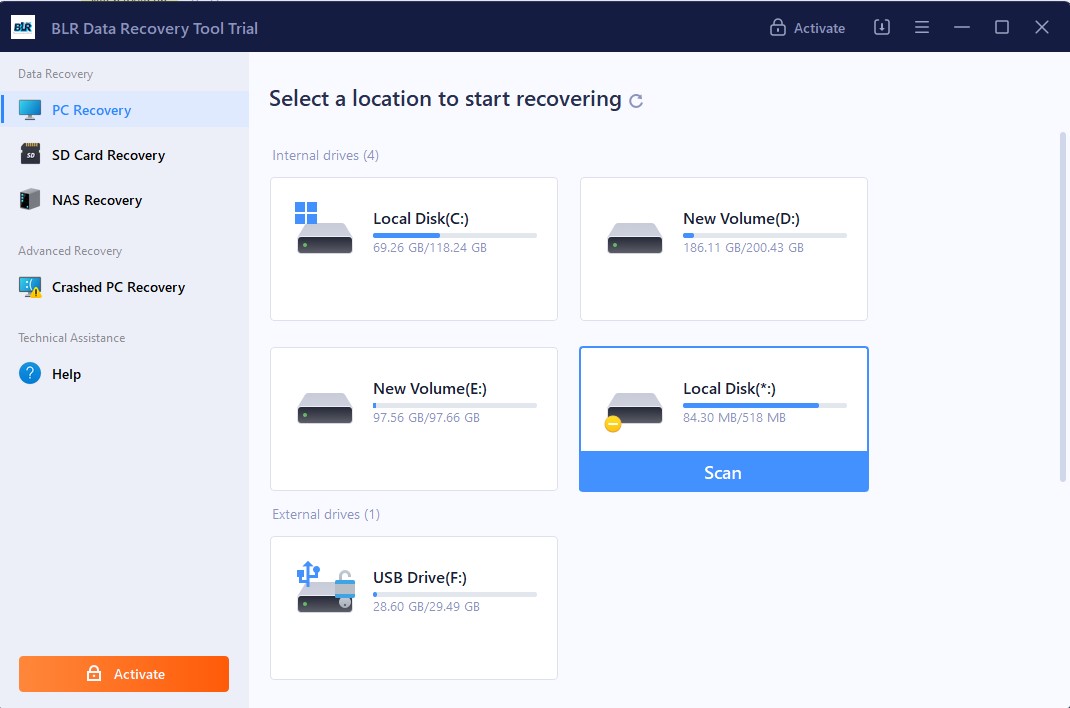Click the USB Drive(F:) locked drive icon
The image size is (1070, 708).
[325, 587]
